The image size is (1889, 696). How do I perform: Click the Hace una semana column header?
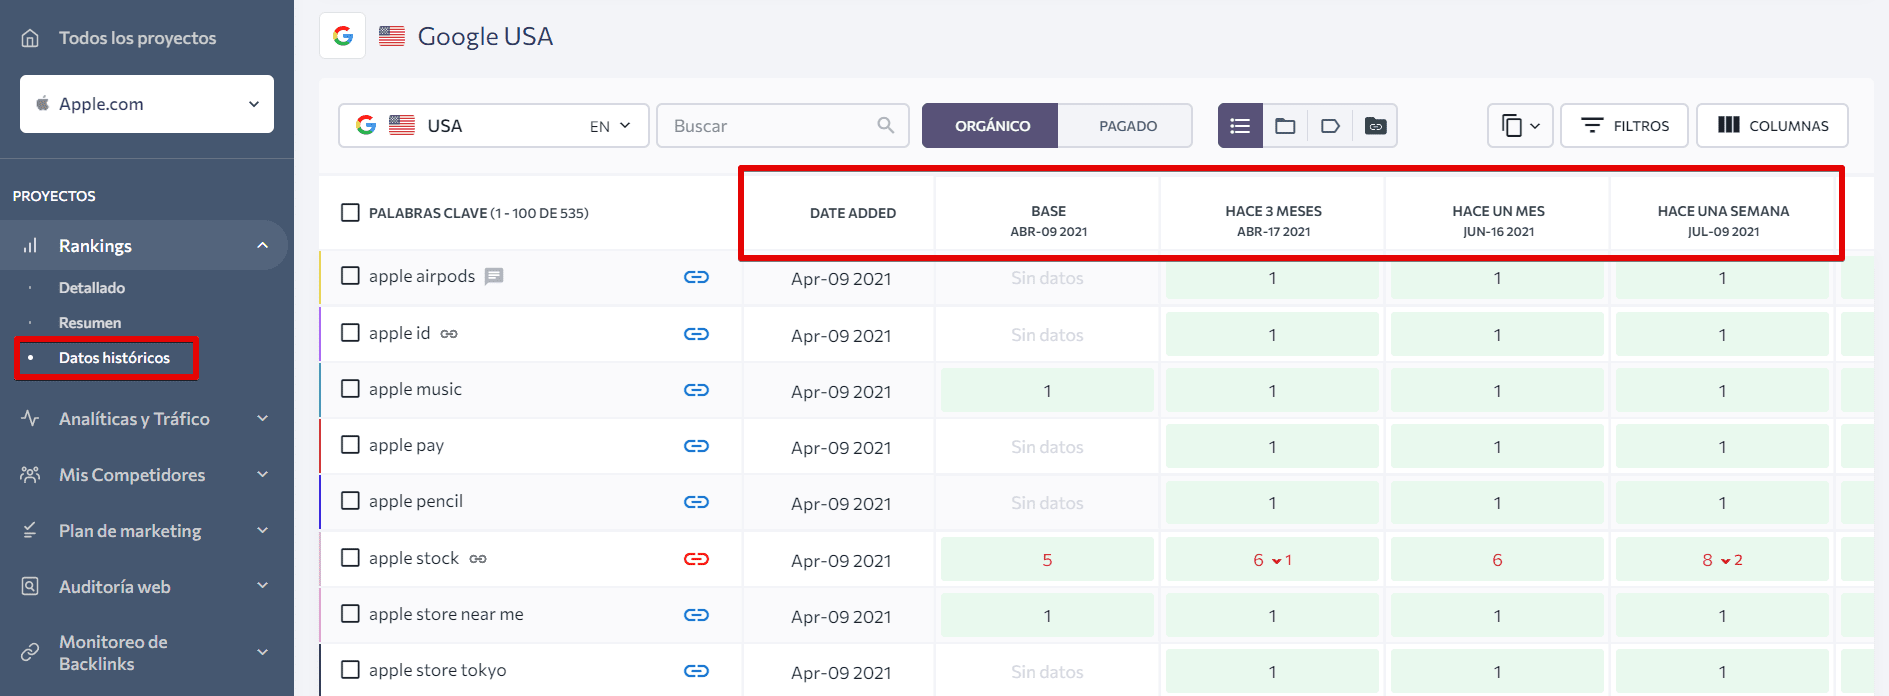click(x=1723, y=221)
